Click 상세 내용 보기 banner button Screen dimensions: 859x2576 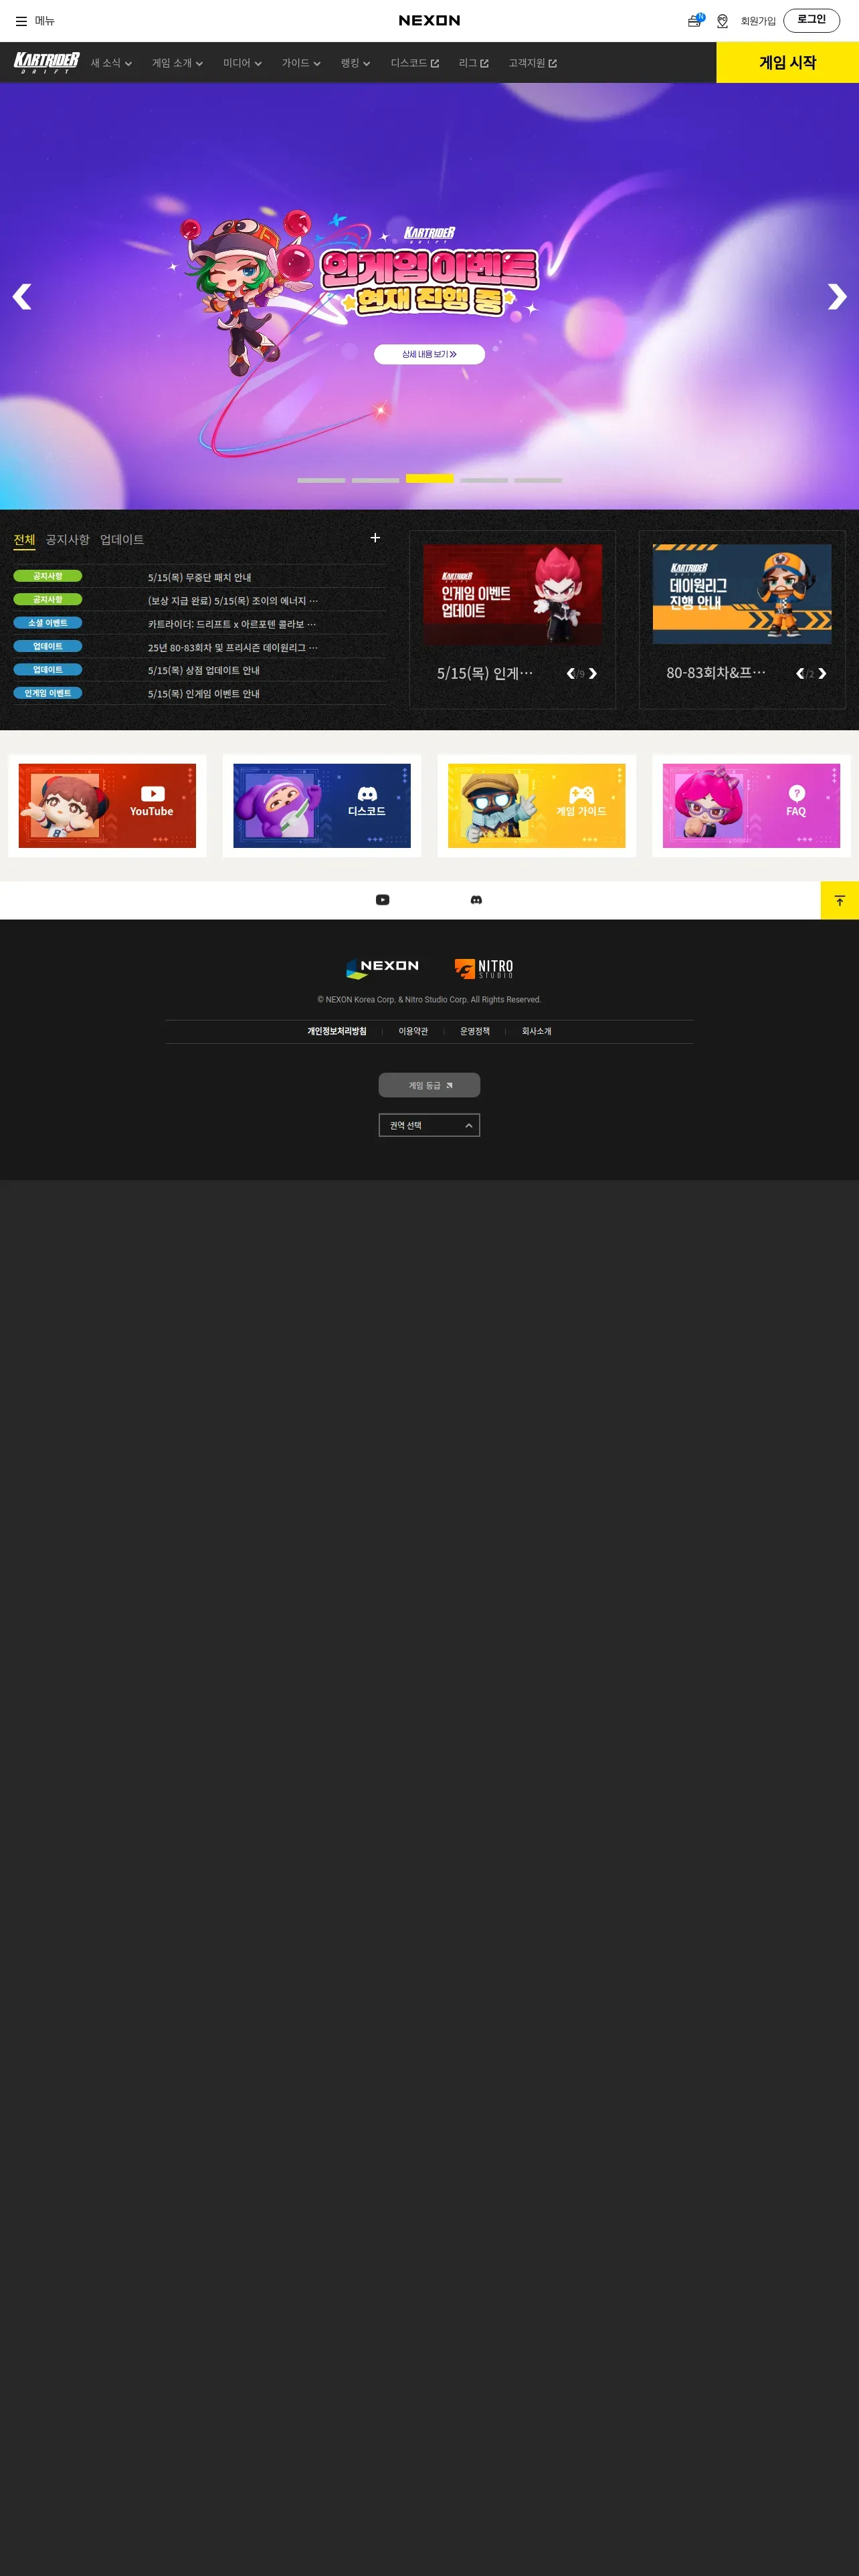429,354
